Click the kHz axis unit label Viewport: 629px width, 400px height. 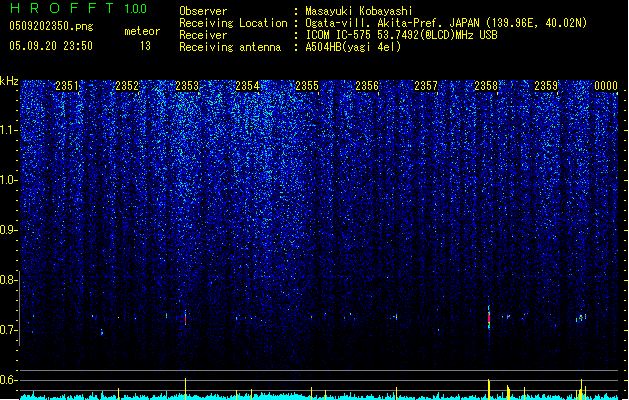click(9, 81)
